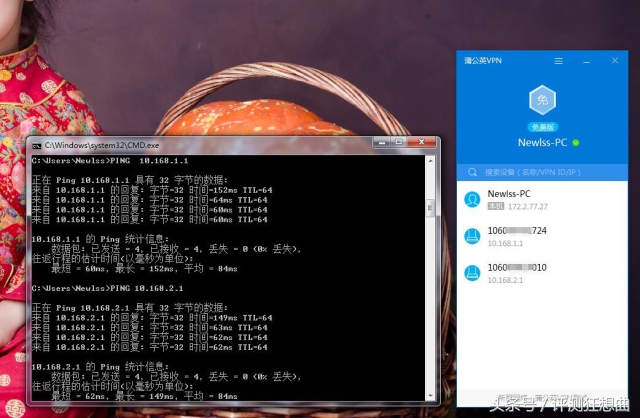The image size is (640, 418).
Task: Click the hexagon avatar logo in VPN header
Action: coord(542,100)
